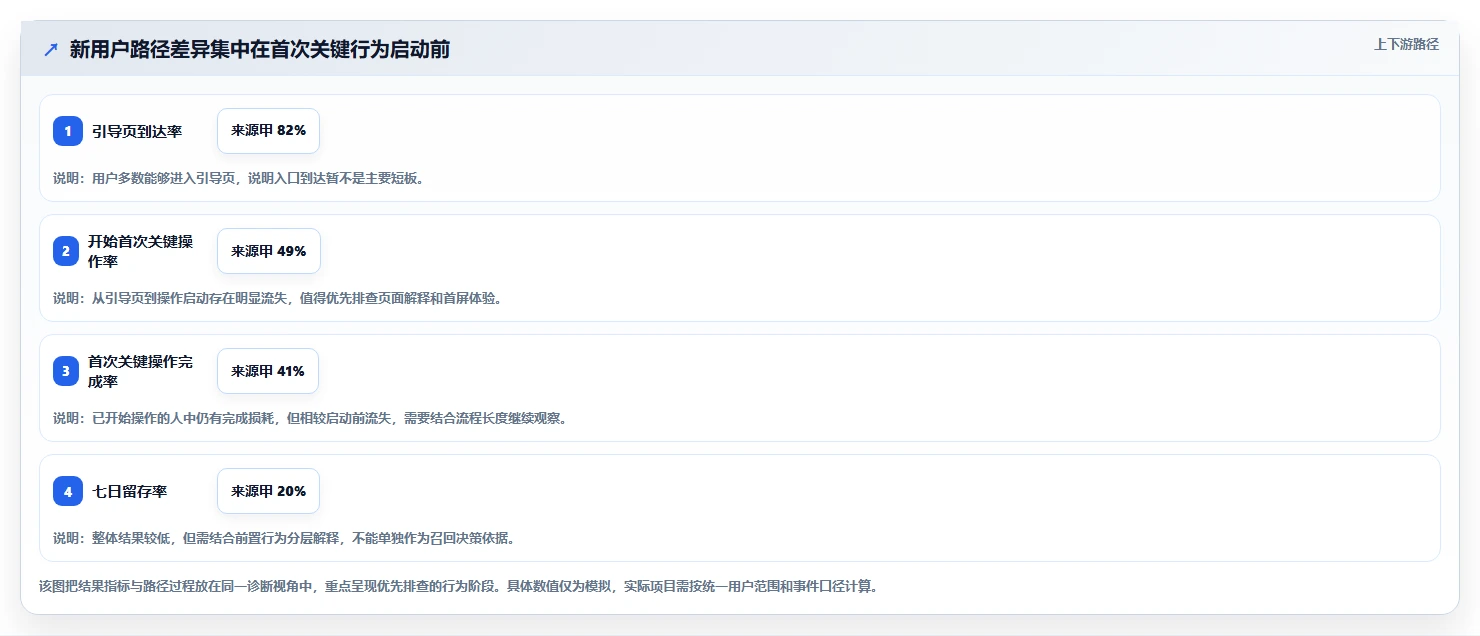Click the arrow icon beside the panel title
The image size is (1480, 636).
51,50
